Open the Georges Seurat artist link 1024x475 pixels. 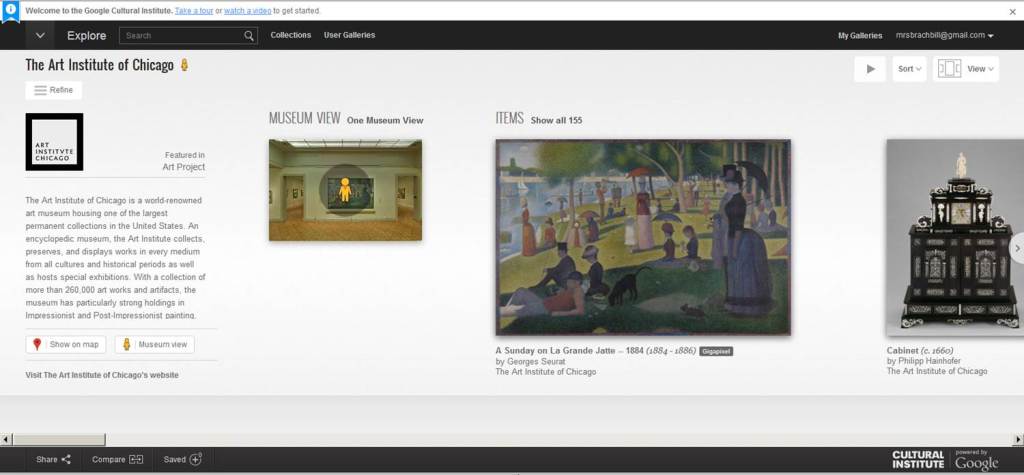536,361
